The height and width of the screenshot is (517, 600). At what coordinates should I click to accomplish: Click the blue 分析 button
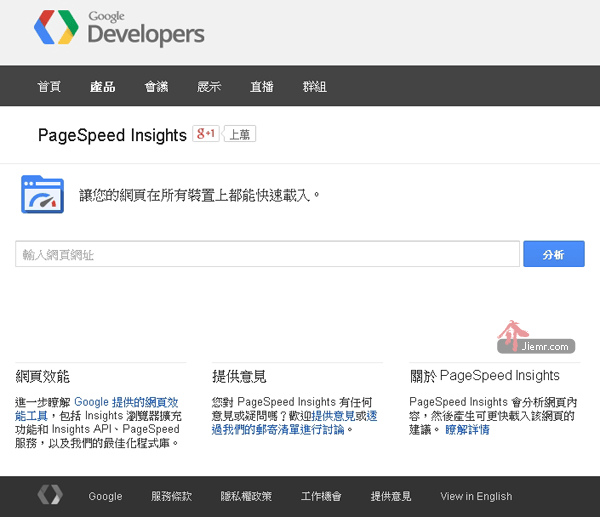554,254
